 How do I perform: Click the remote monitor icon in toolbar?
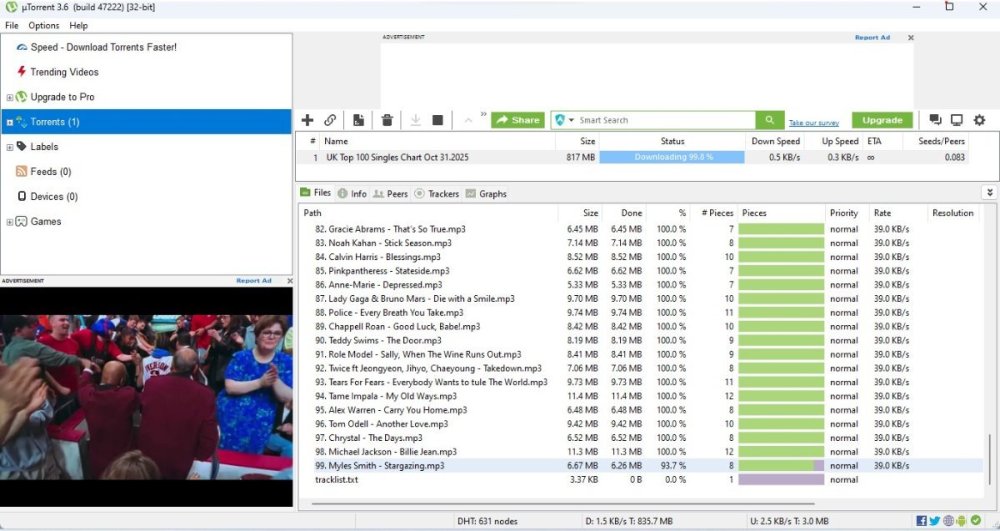point(957,120)
